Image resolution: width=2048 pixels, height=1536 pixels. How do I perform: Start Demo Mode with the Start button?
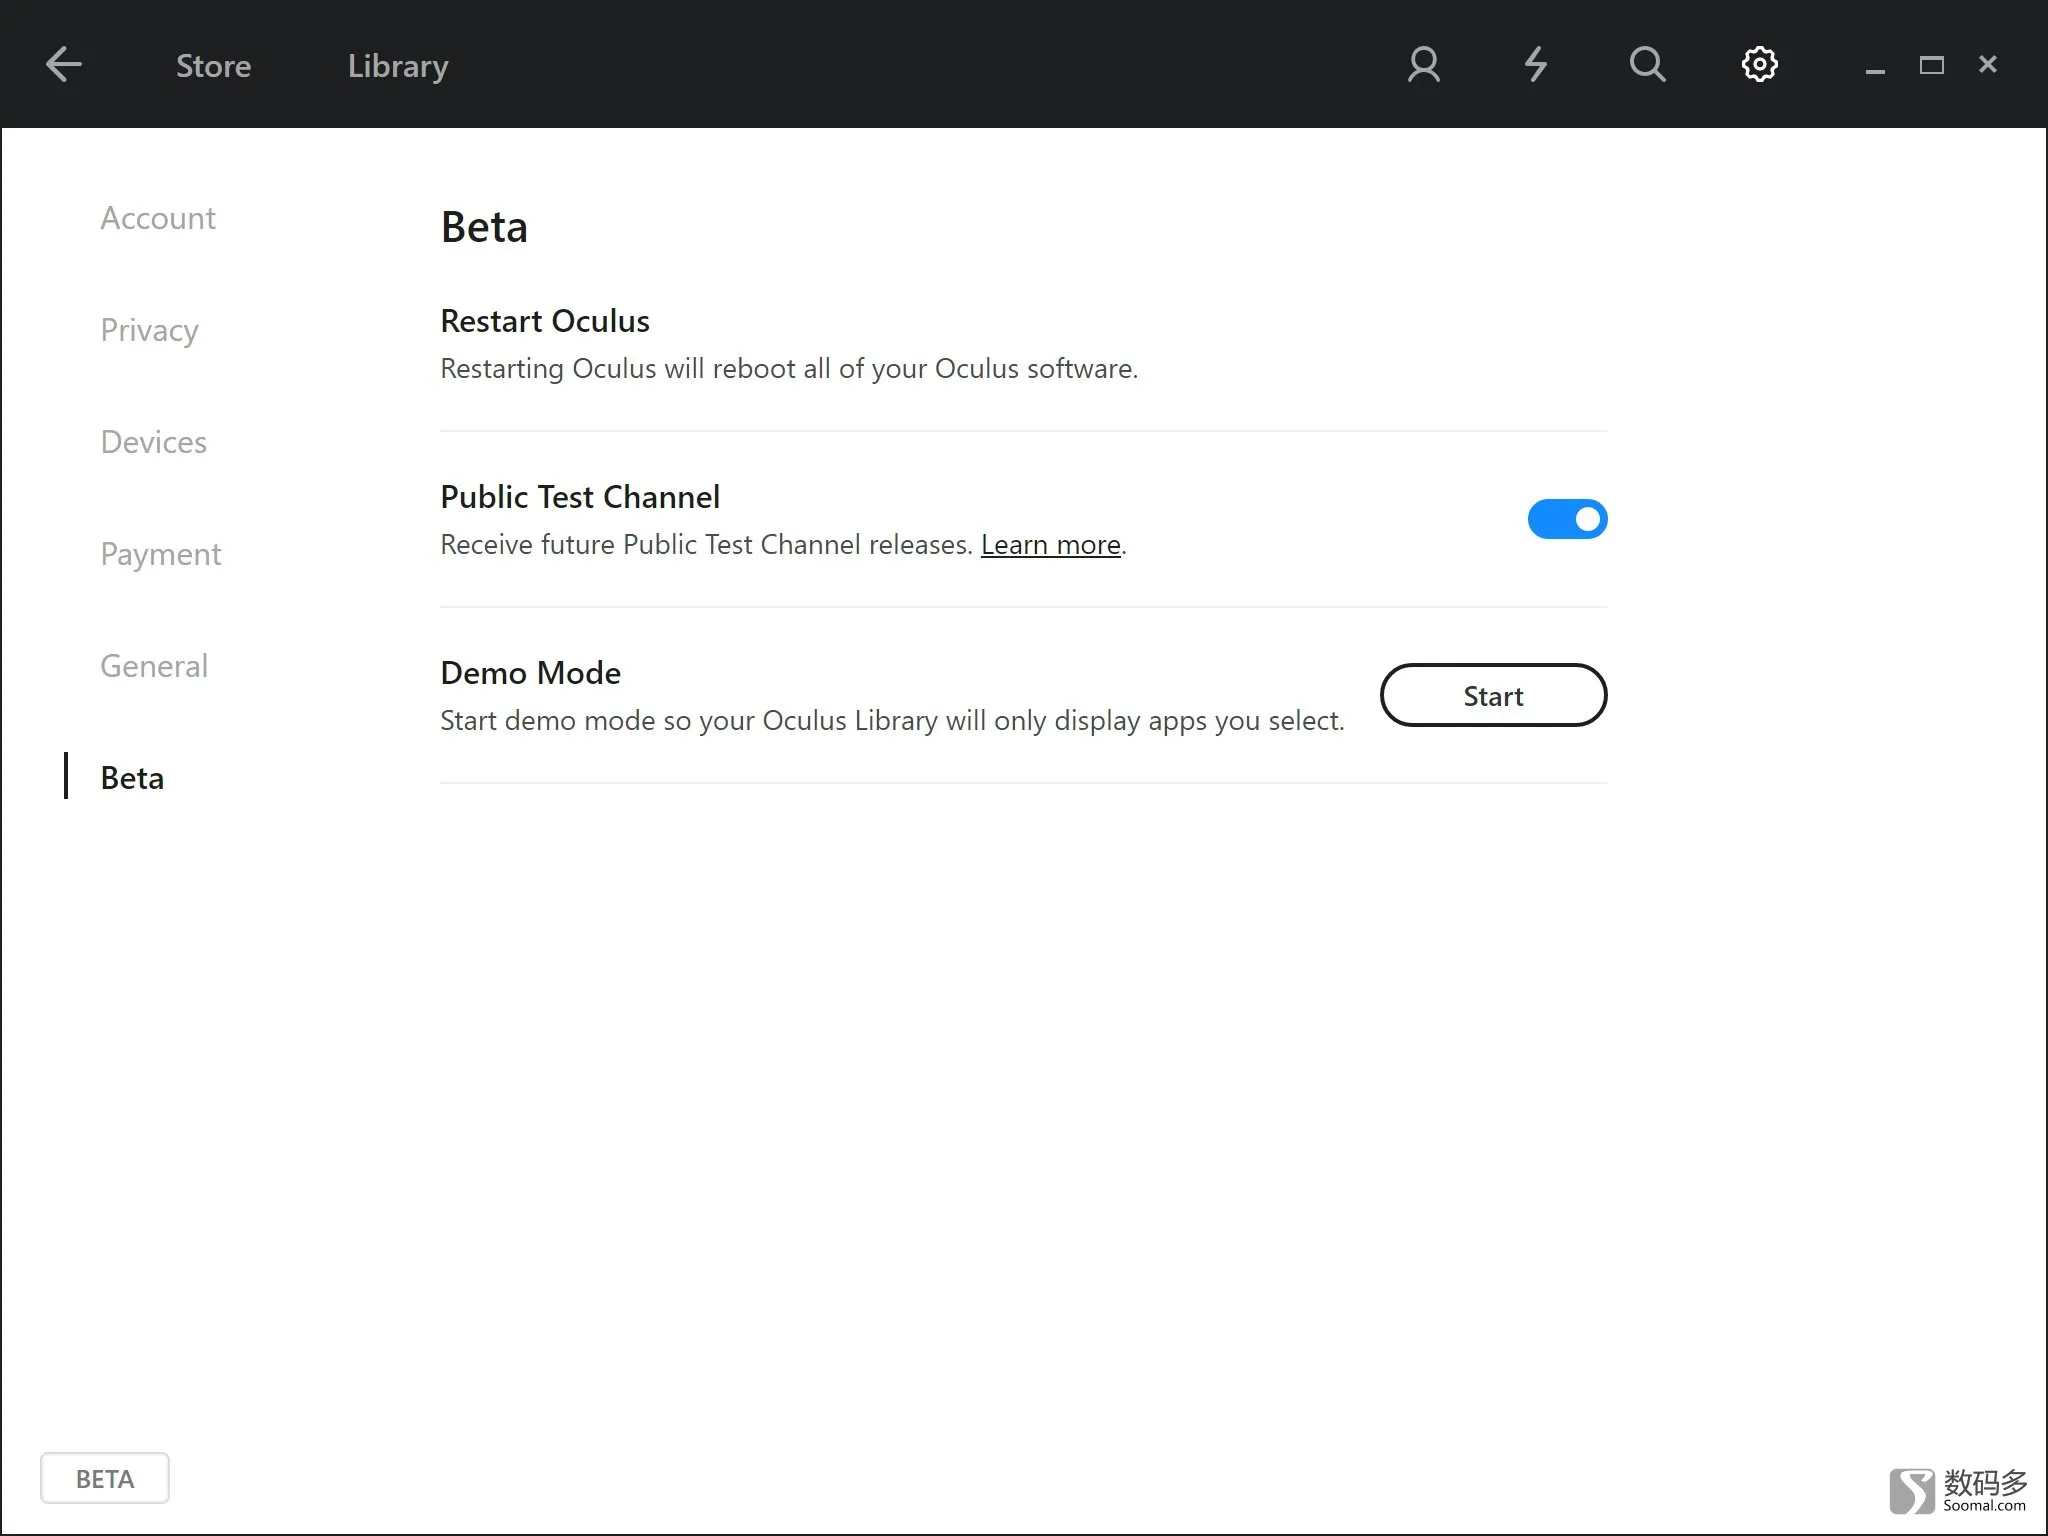click(x=1493, y=695)
